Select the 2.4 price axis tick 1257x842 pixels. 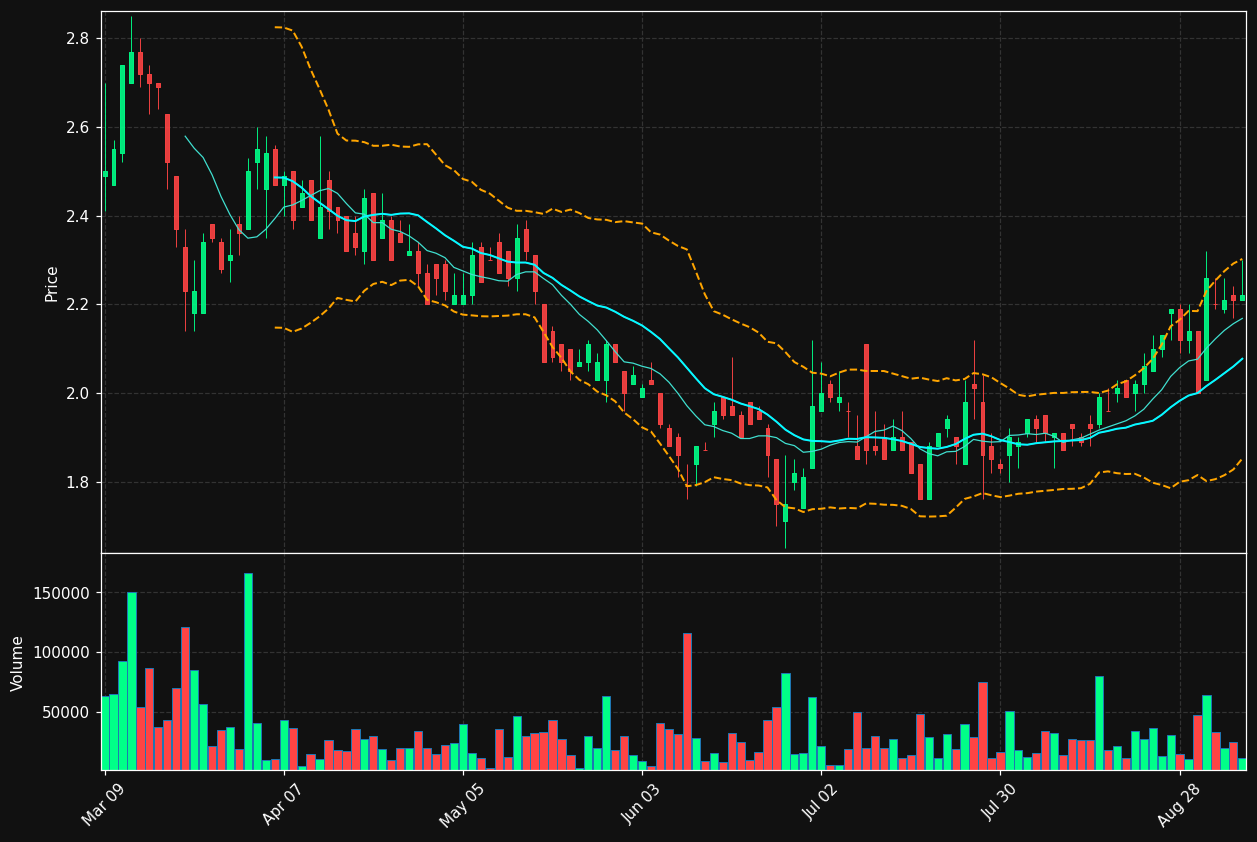(78, 216)
